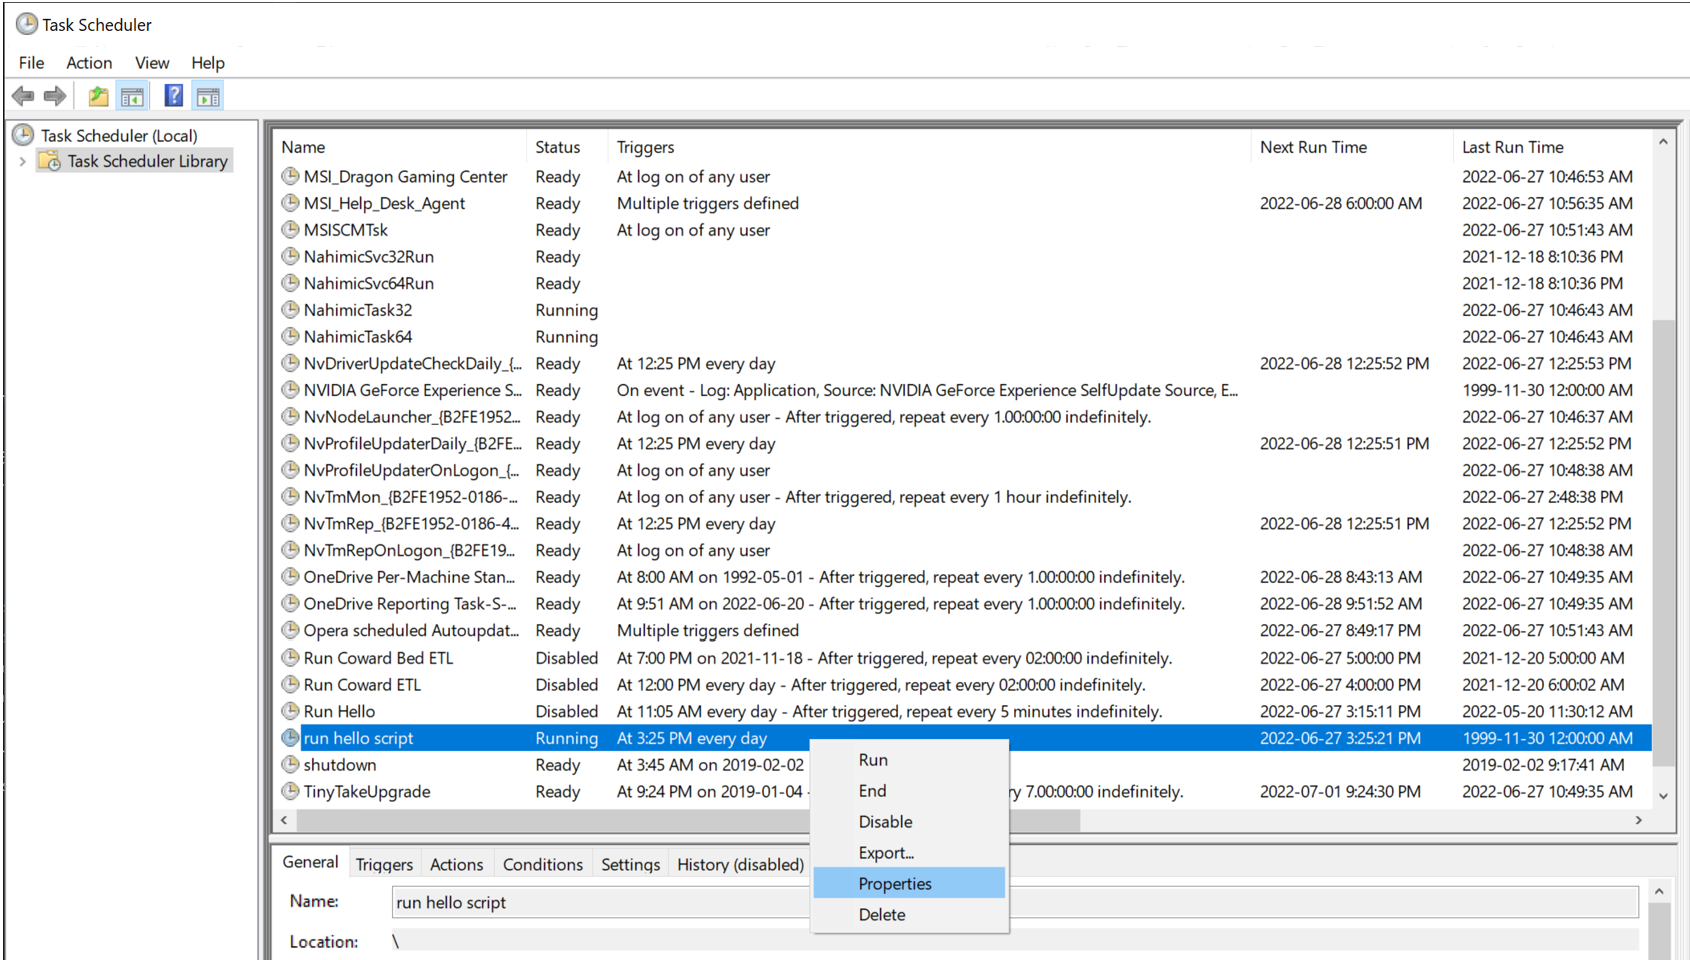
Task: Open the View menu
Action: click(152, 62)
